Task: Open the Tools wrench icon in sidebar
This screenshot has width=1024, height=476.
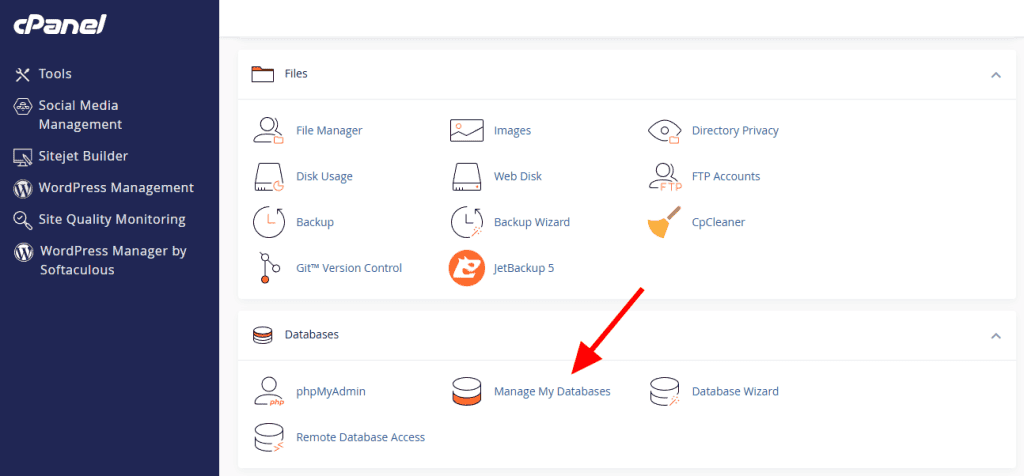Action: click(23, 74)
